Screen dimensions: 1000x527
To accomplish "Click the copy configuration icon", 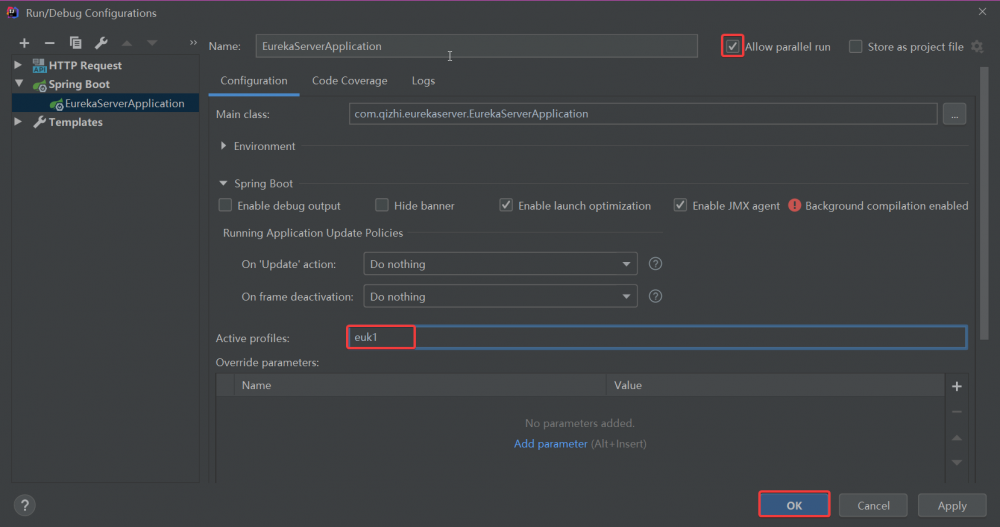I will tap(75, 43).
